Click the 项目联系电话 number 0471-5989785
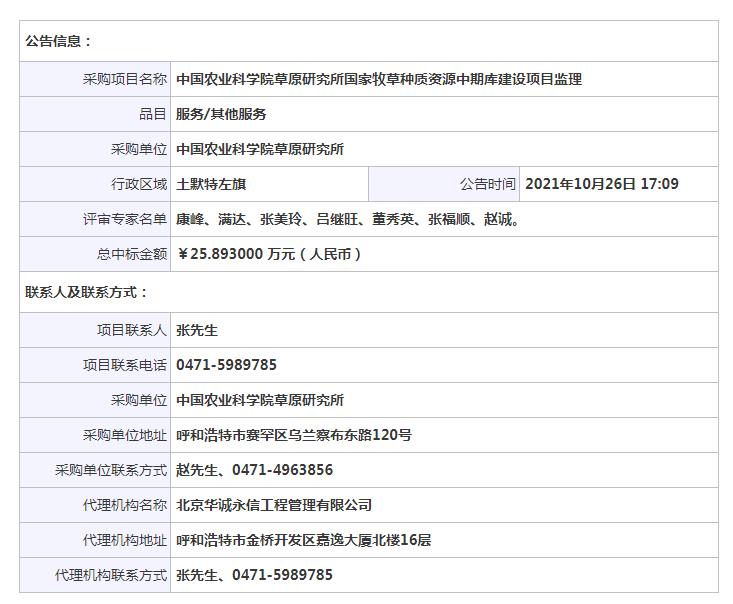Viewport: 733px width, 604px height. pyautogui.click(x=226, y=365)
